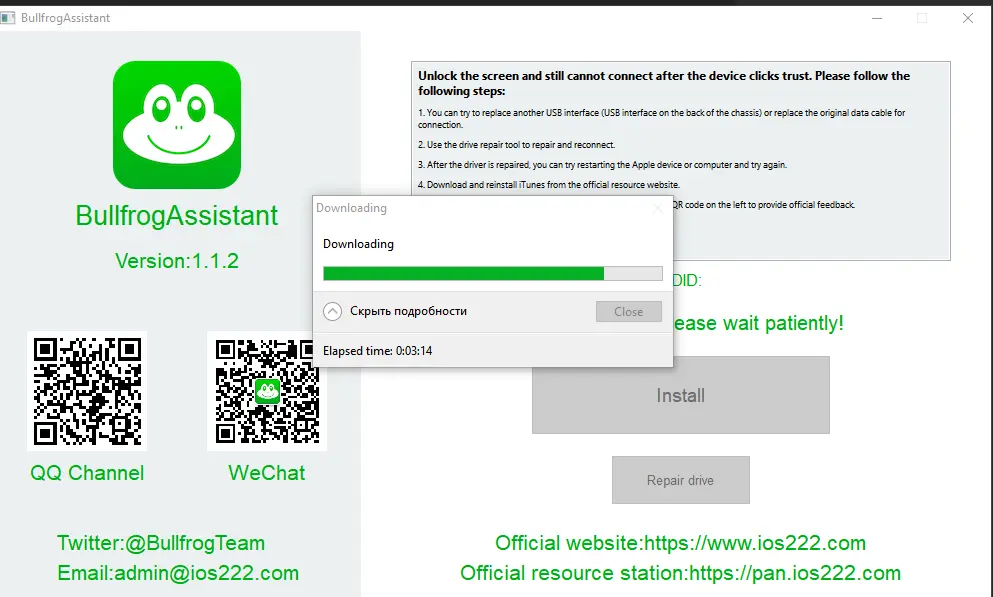This screenshot has height=597, width=993.
Task: Click step 4 'Download and reinstall iTunes' text
Action: click(548, 185)
